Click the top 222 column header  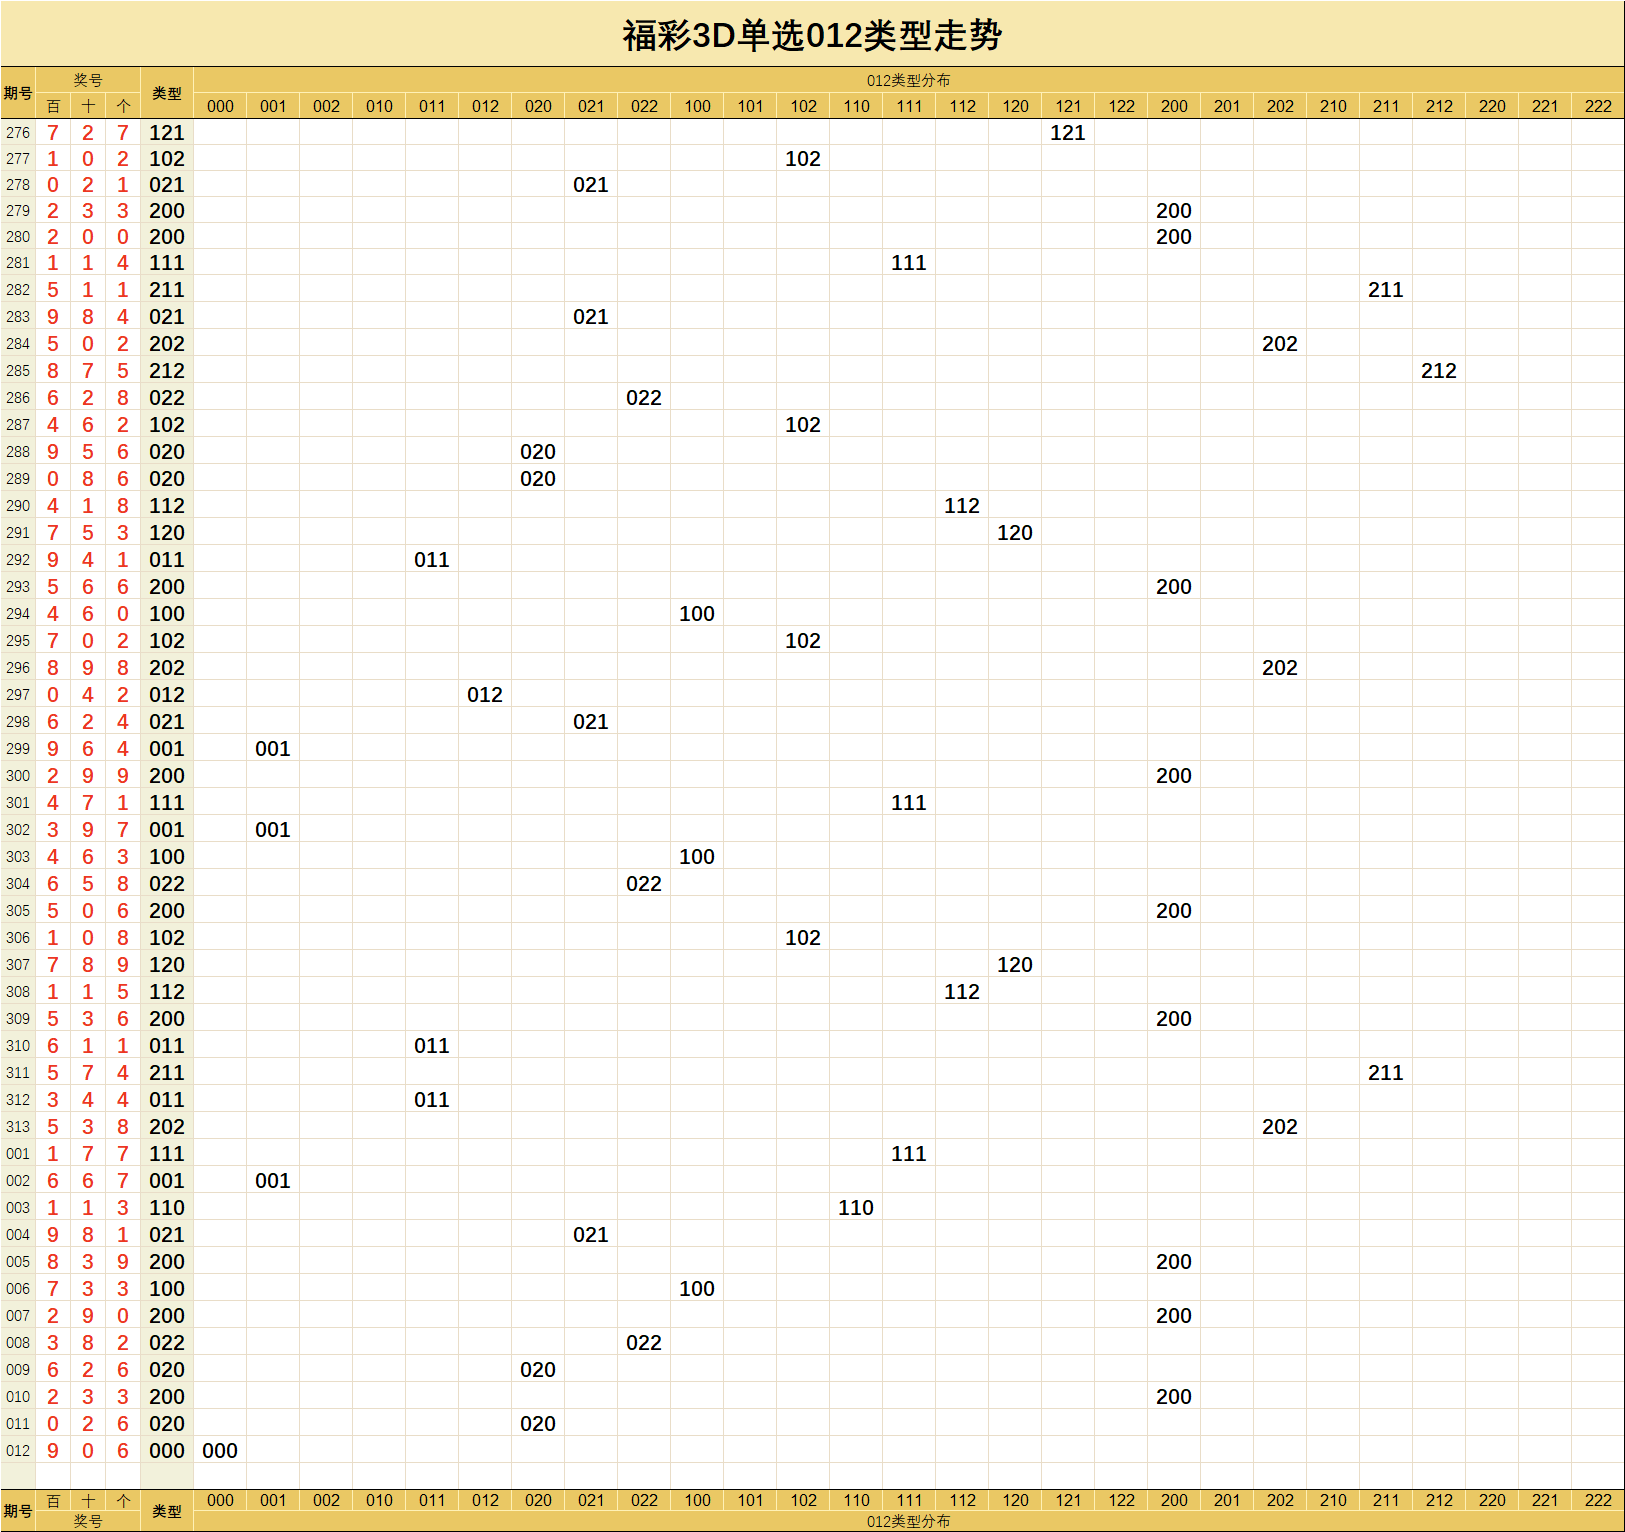tap(1598, 106)
